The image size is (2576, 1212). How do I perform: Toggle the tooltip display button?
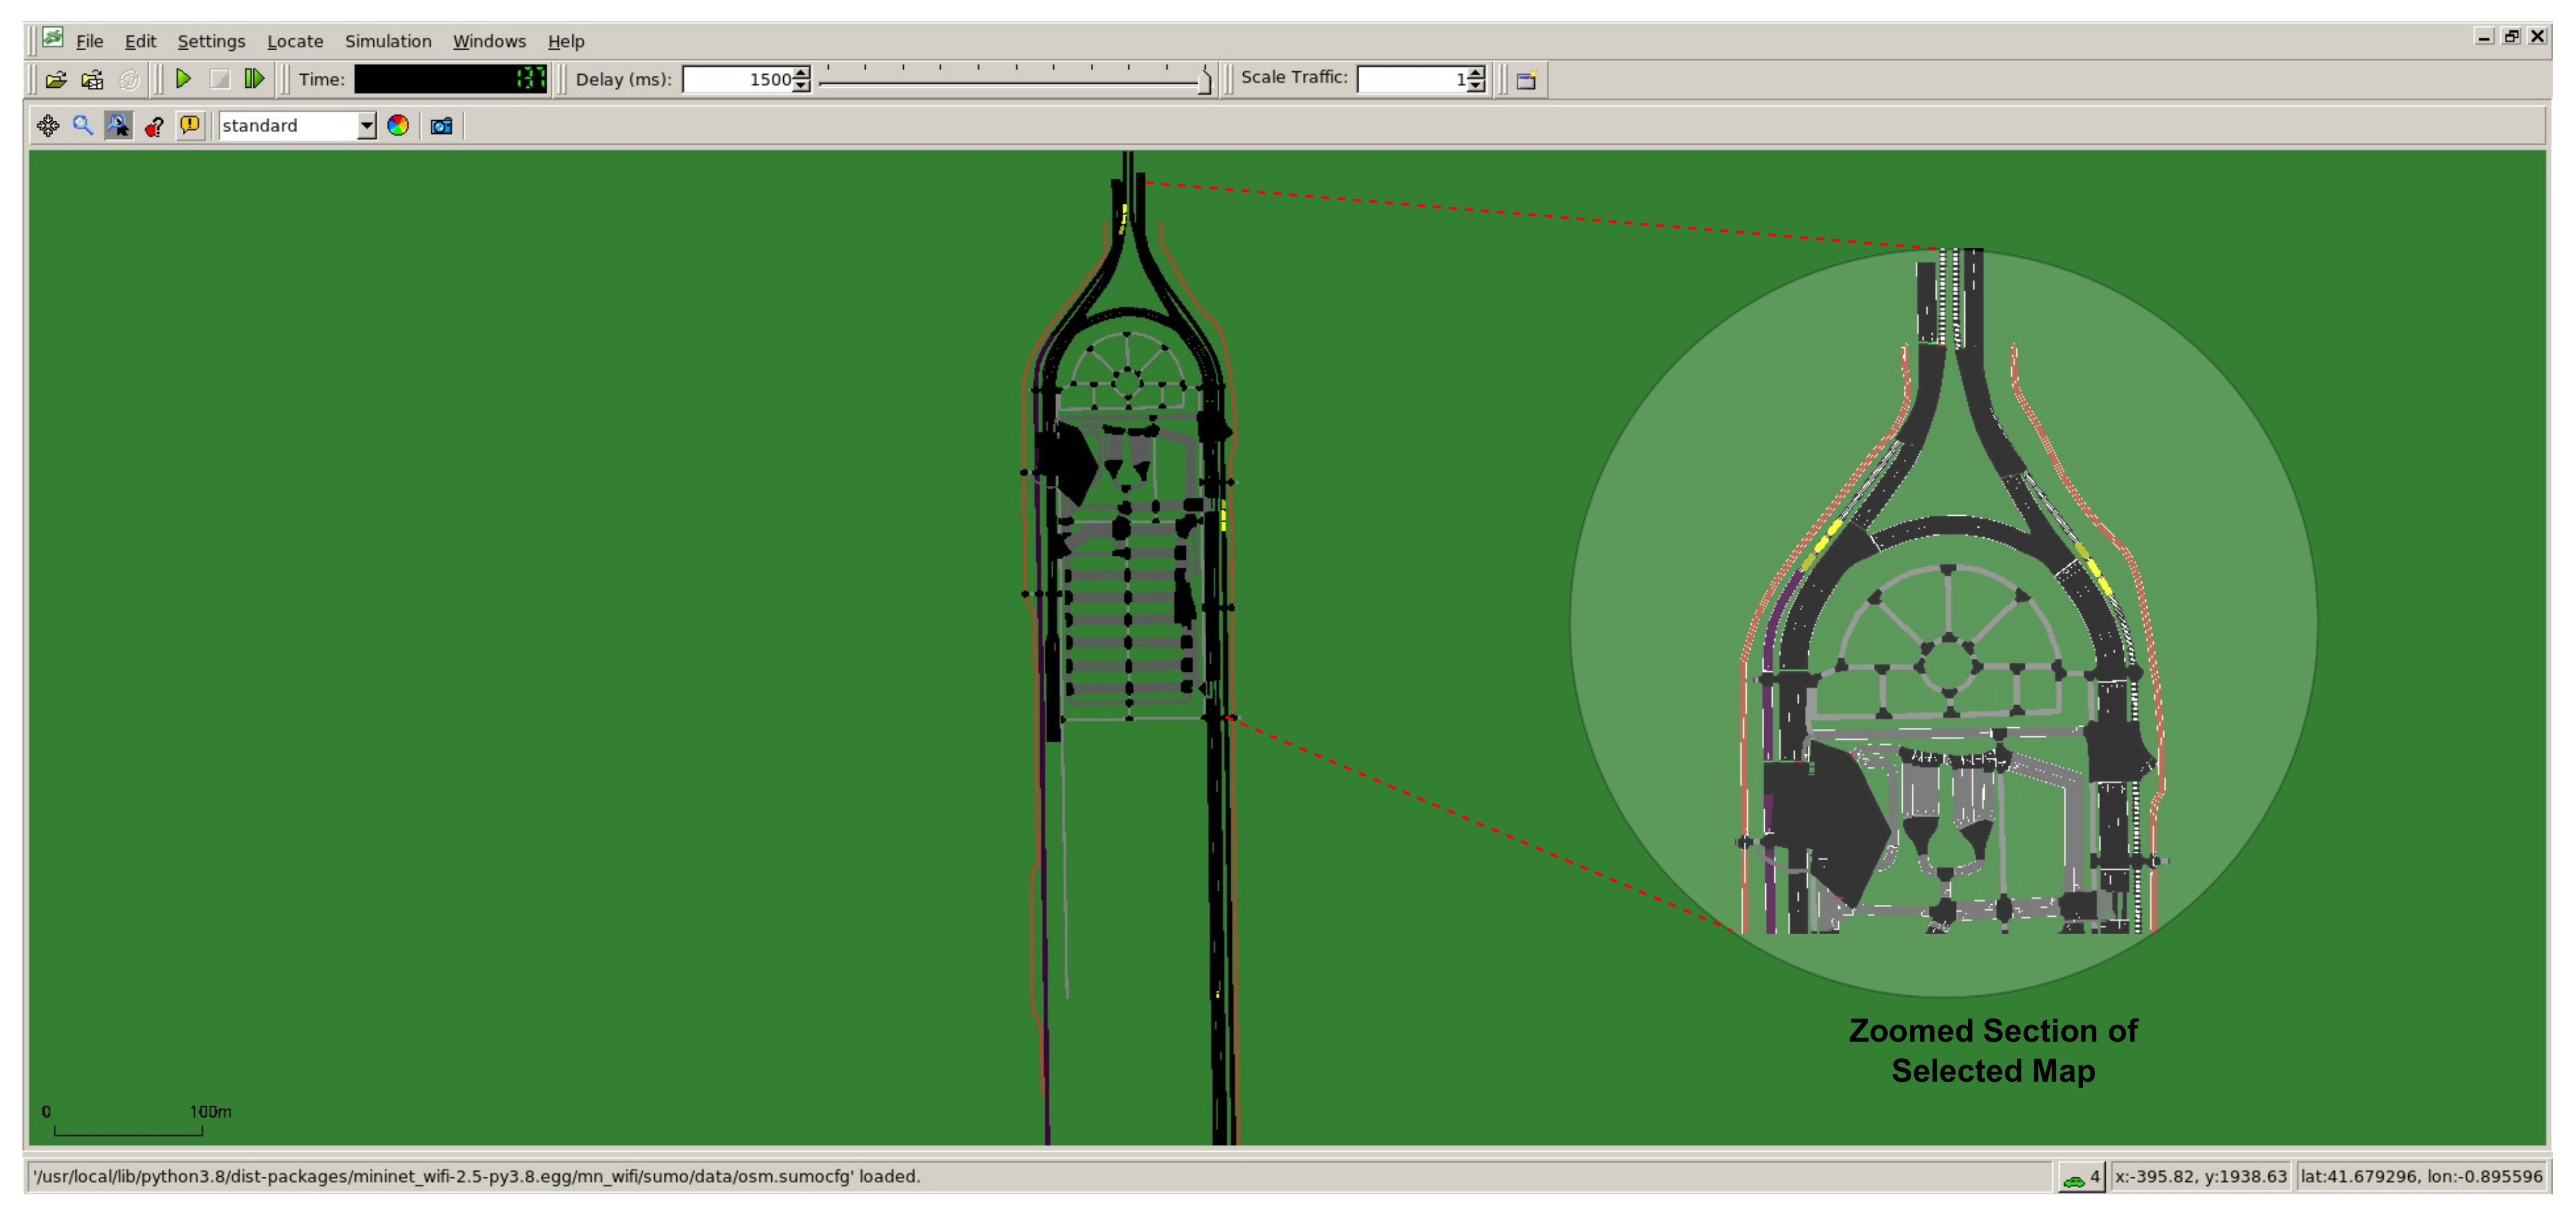pos(154,126)
